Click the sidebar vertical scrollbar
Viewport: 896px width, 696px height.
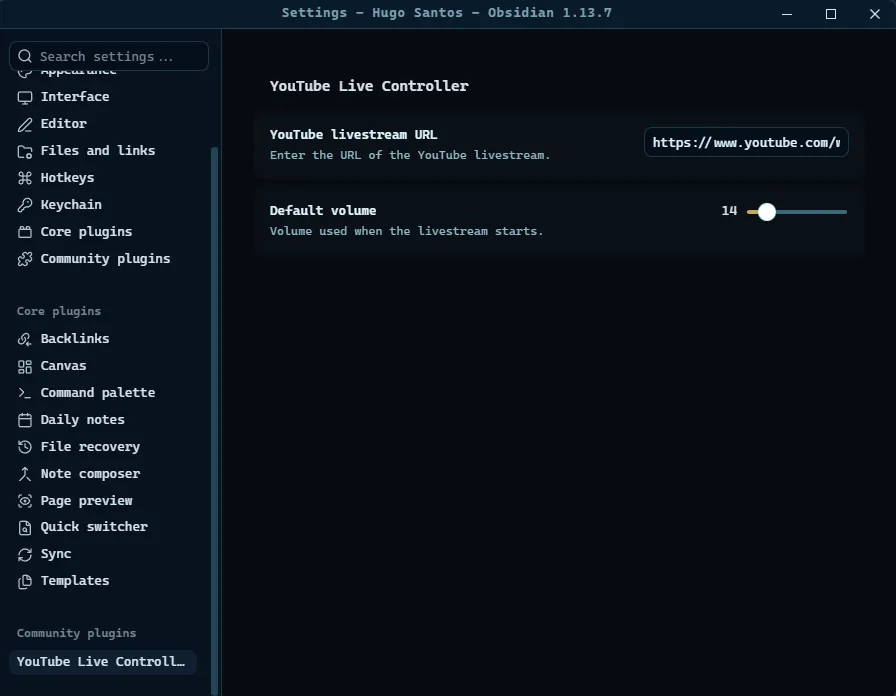coord(215,421)
